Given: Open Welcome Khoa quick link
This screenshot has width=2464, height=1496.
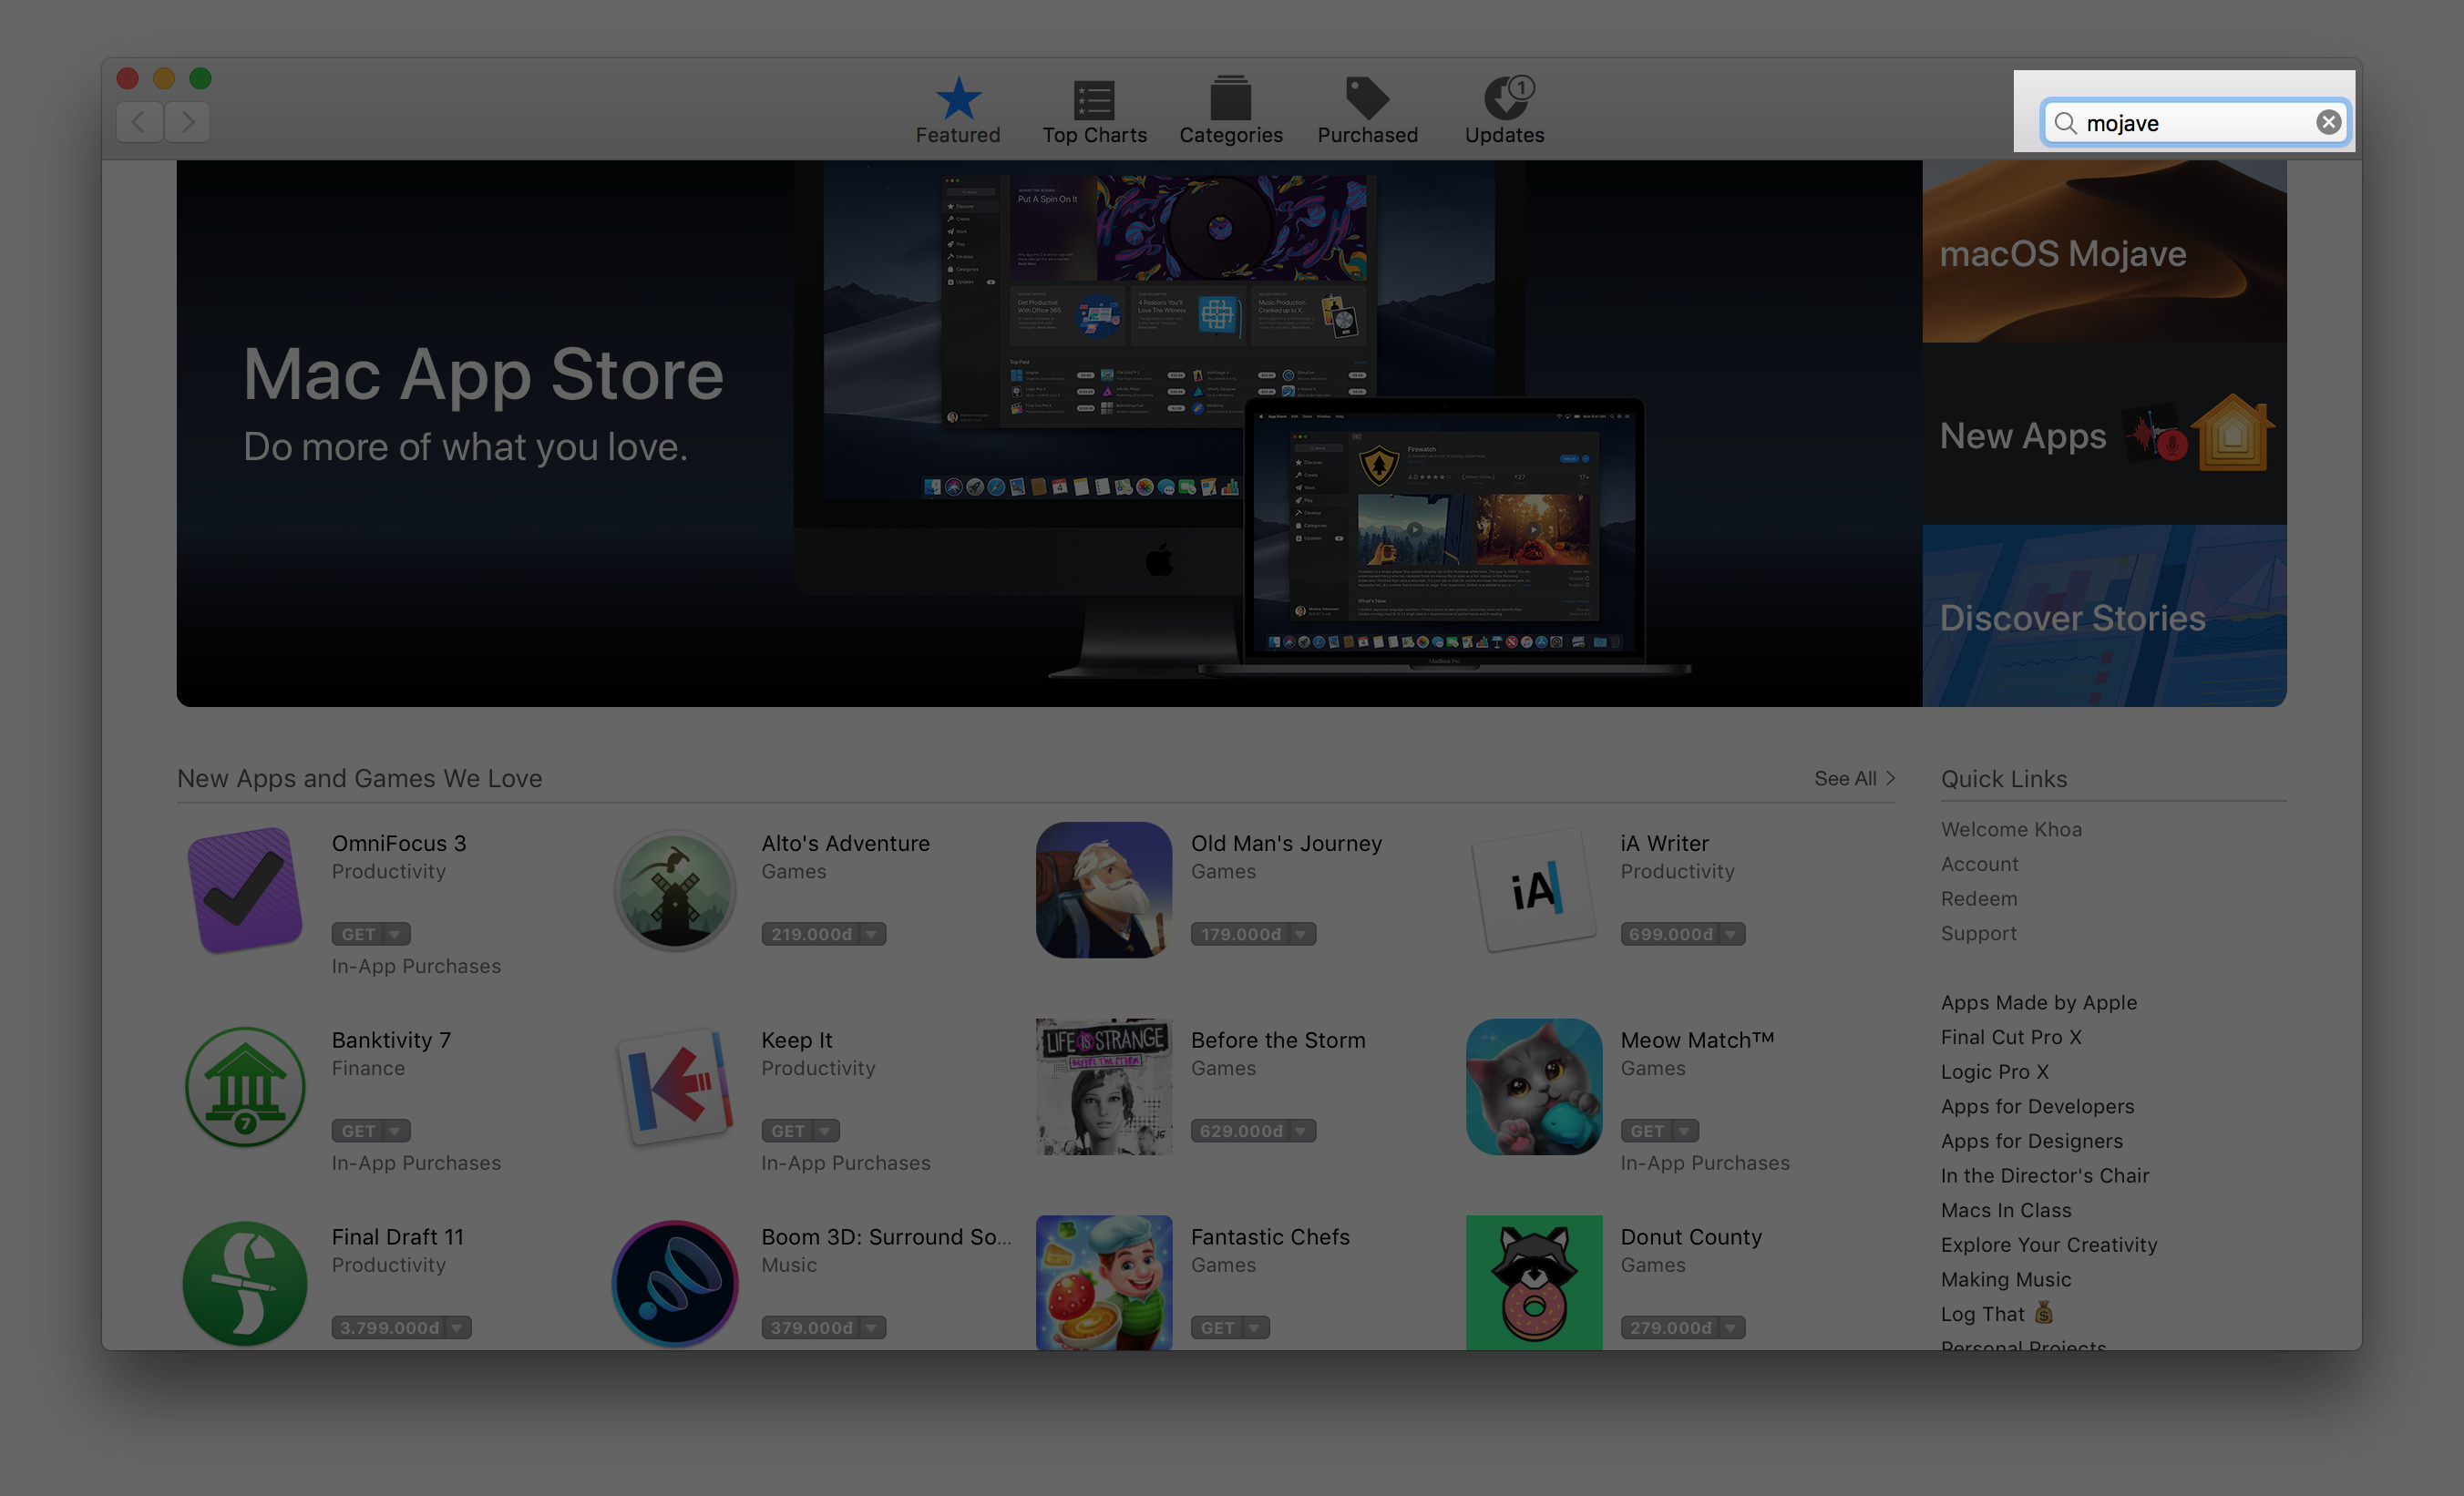Looking at the screenshot, I should (x=2011, y=829).
